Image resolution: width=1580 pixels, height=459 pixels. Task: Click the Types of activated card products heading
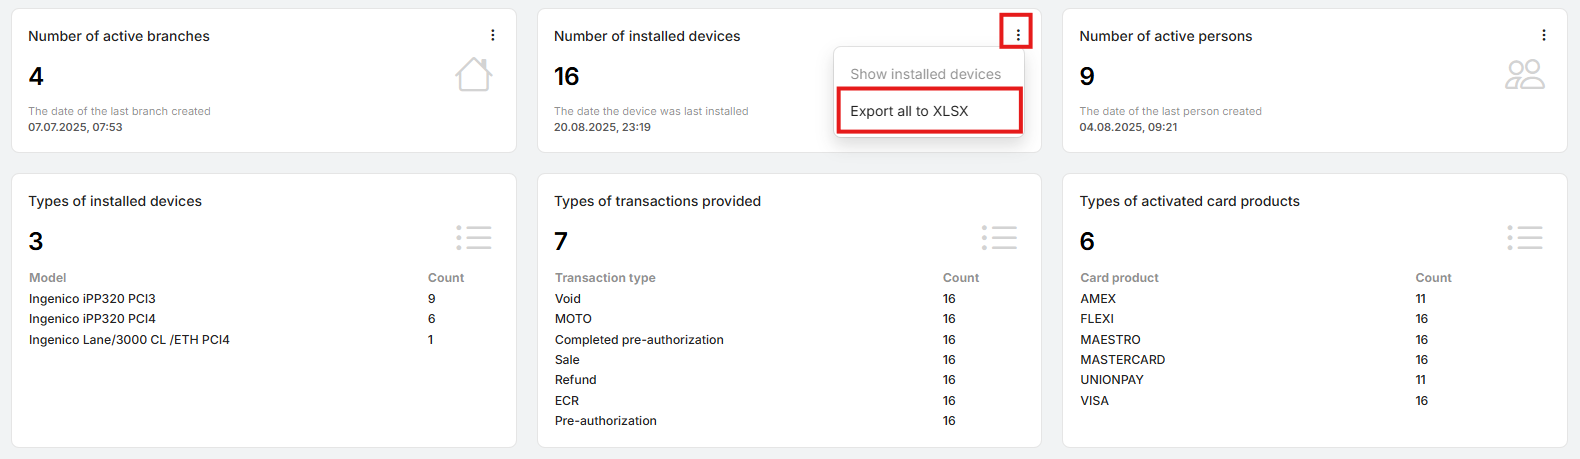1189,201
